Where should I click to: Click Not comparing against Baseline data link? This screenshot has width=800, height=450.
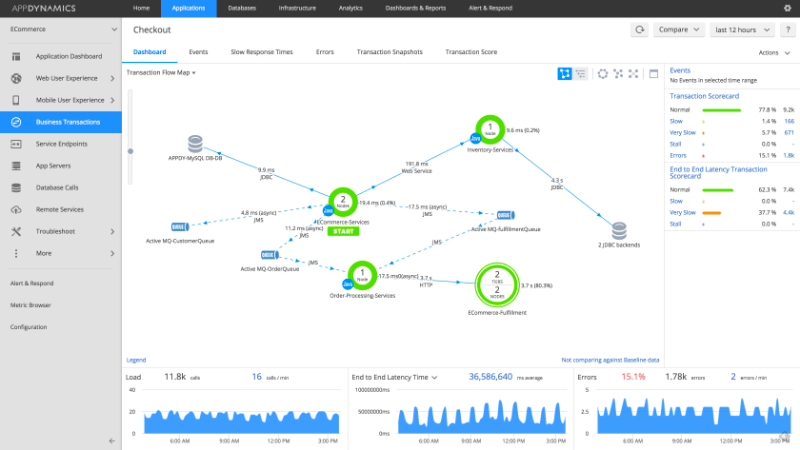[610, 360]
